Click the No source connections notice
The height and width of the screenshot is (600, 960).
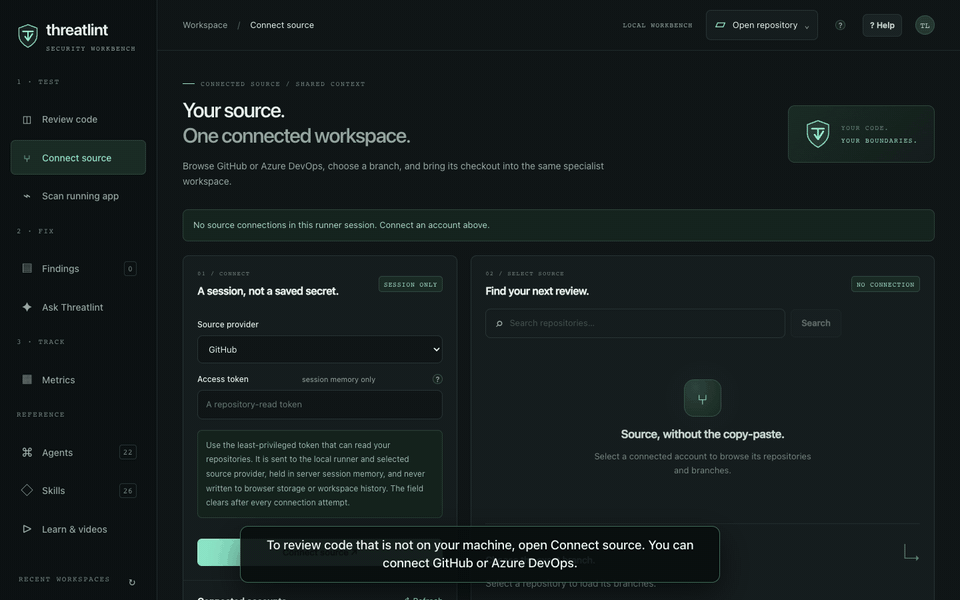(x=558, y=225)
